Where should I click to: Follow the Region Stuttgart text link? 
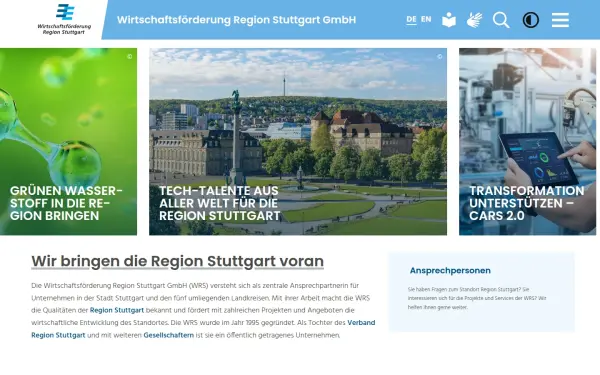pyautogui.click(x=117, y=310)
